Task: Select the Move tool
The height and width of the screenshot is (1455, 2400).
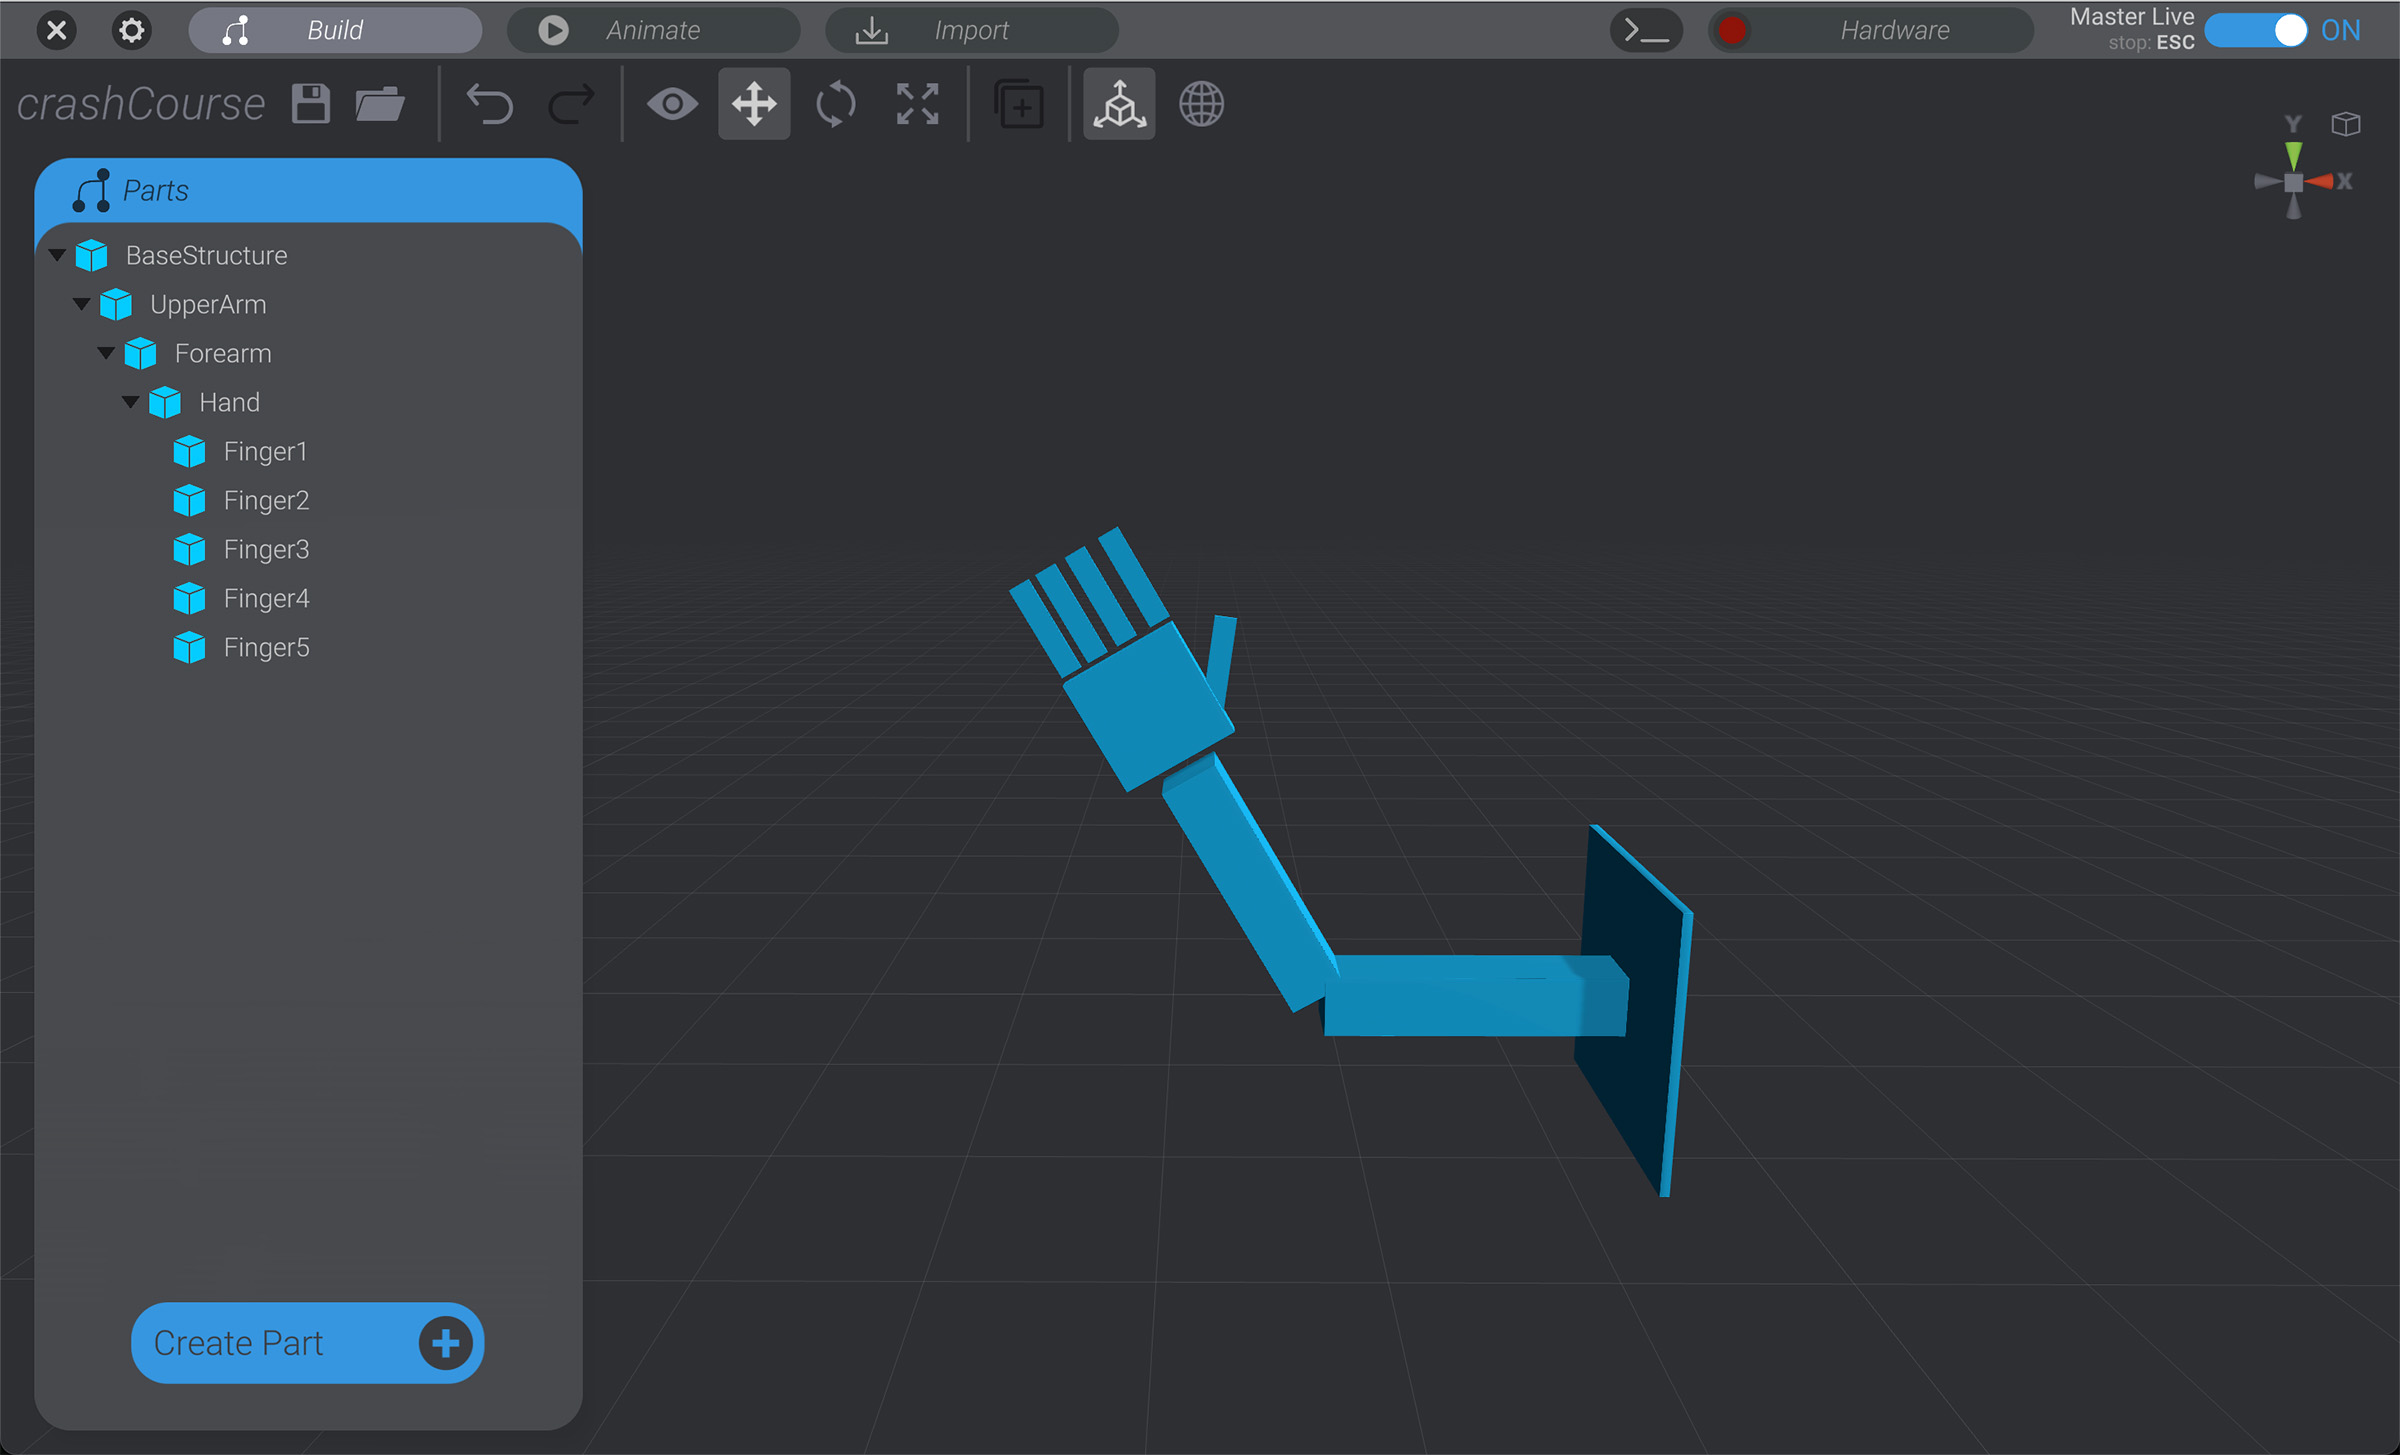Action: tap(753, 103)
